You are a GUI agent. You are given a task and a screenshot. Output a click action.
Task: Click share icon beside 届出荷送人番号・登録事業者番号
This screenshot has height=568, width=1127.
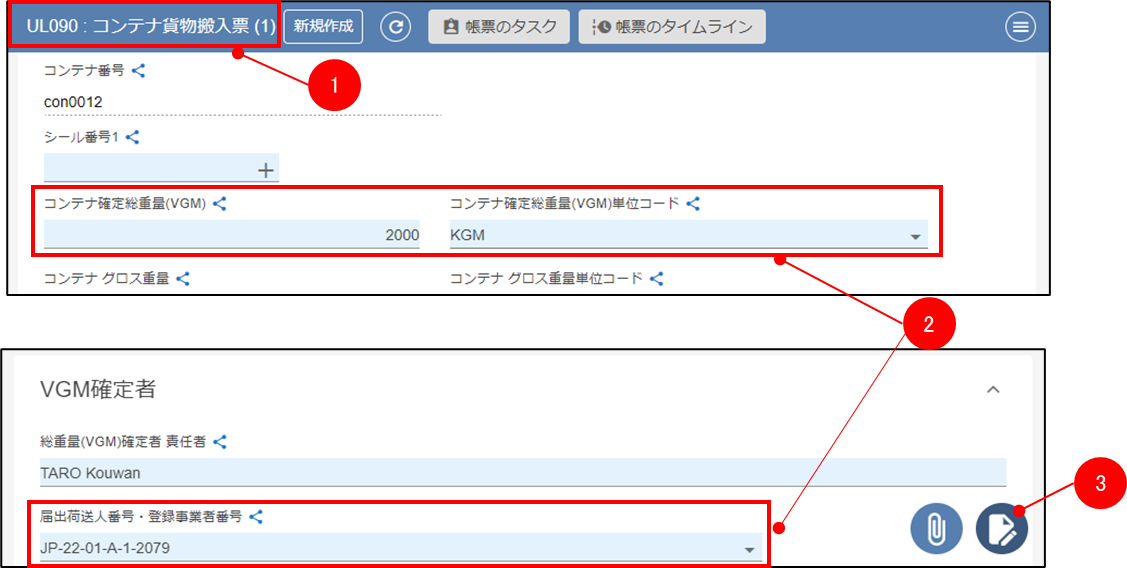tap(256, 517)
